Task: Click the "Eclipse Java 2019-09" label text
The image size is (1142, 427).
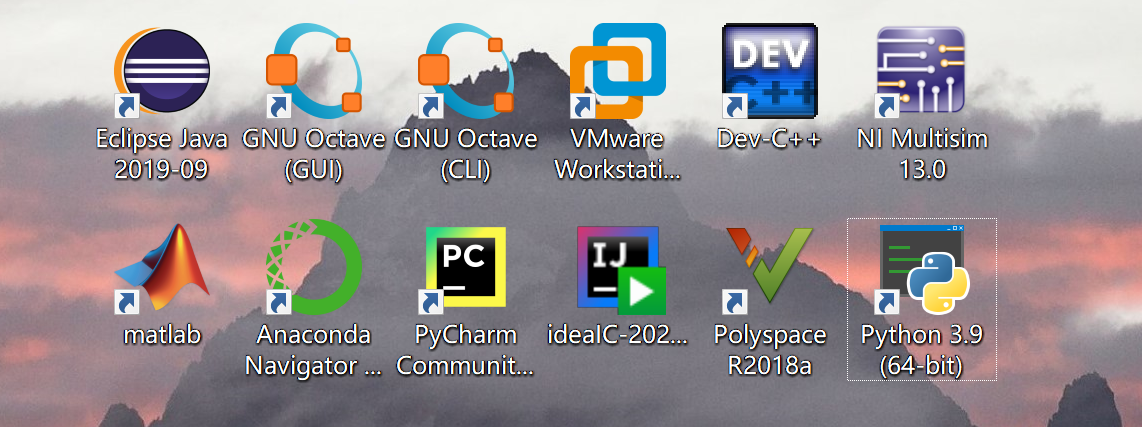Action: coord(162,154)
